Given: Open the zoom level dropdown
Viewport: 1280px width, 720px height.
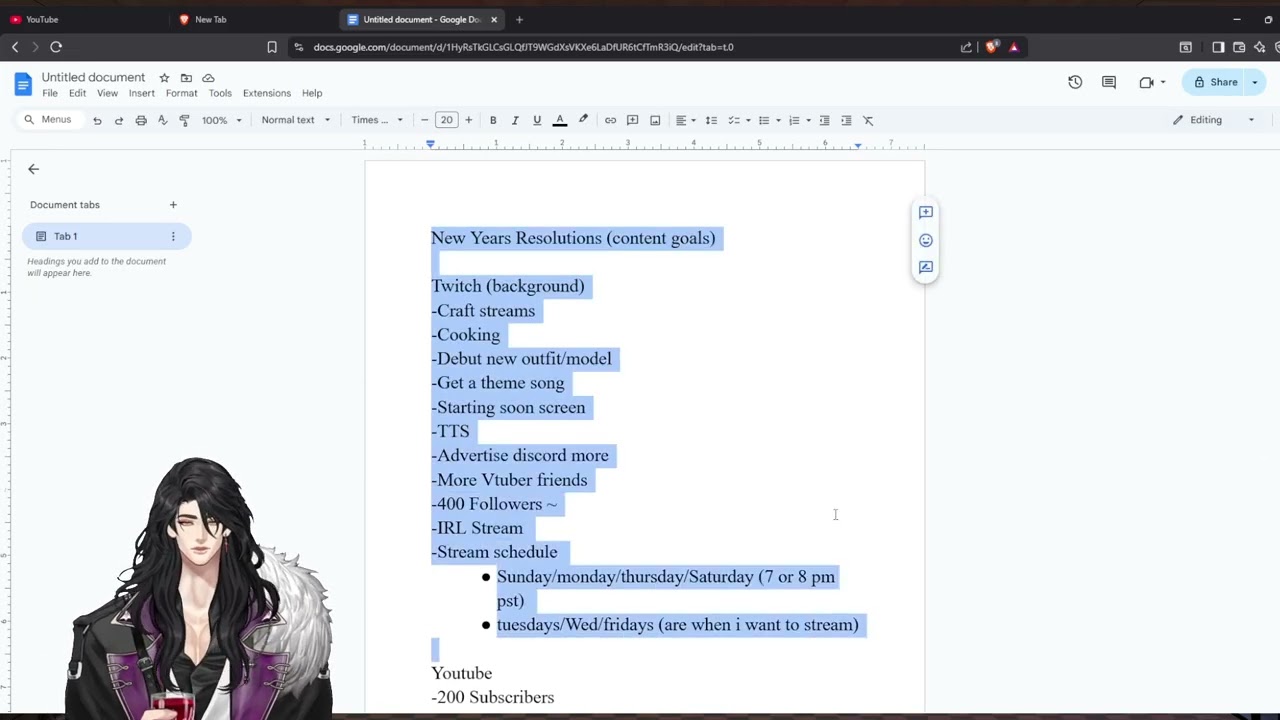Looking at the screenshot, I should click(x=222, y=120).
